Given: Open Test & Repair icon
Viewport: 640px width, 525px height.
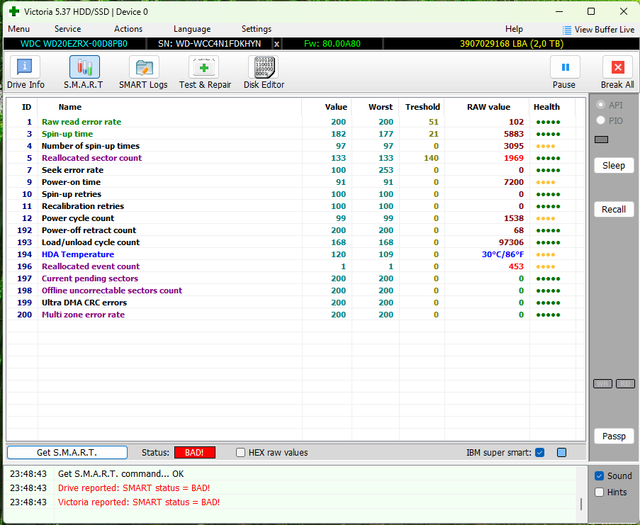Looking at the screenshot, I should [204, 67].
